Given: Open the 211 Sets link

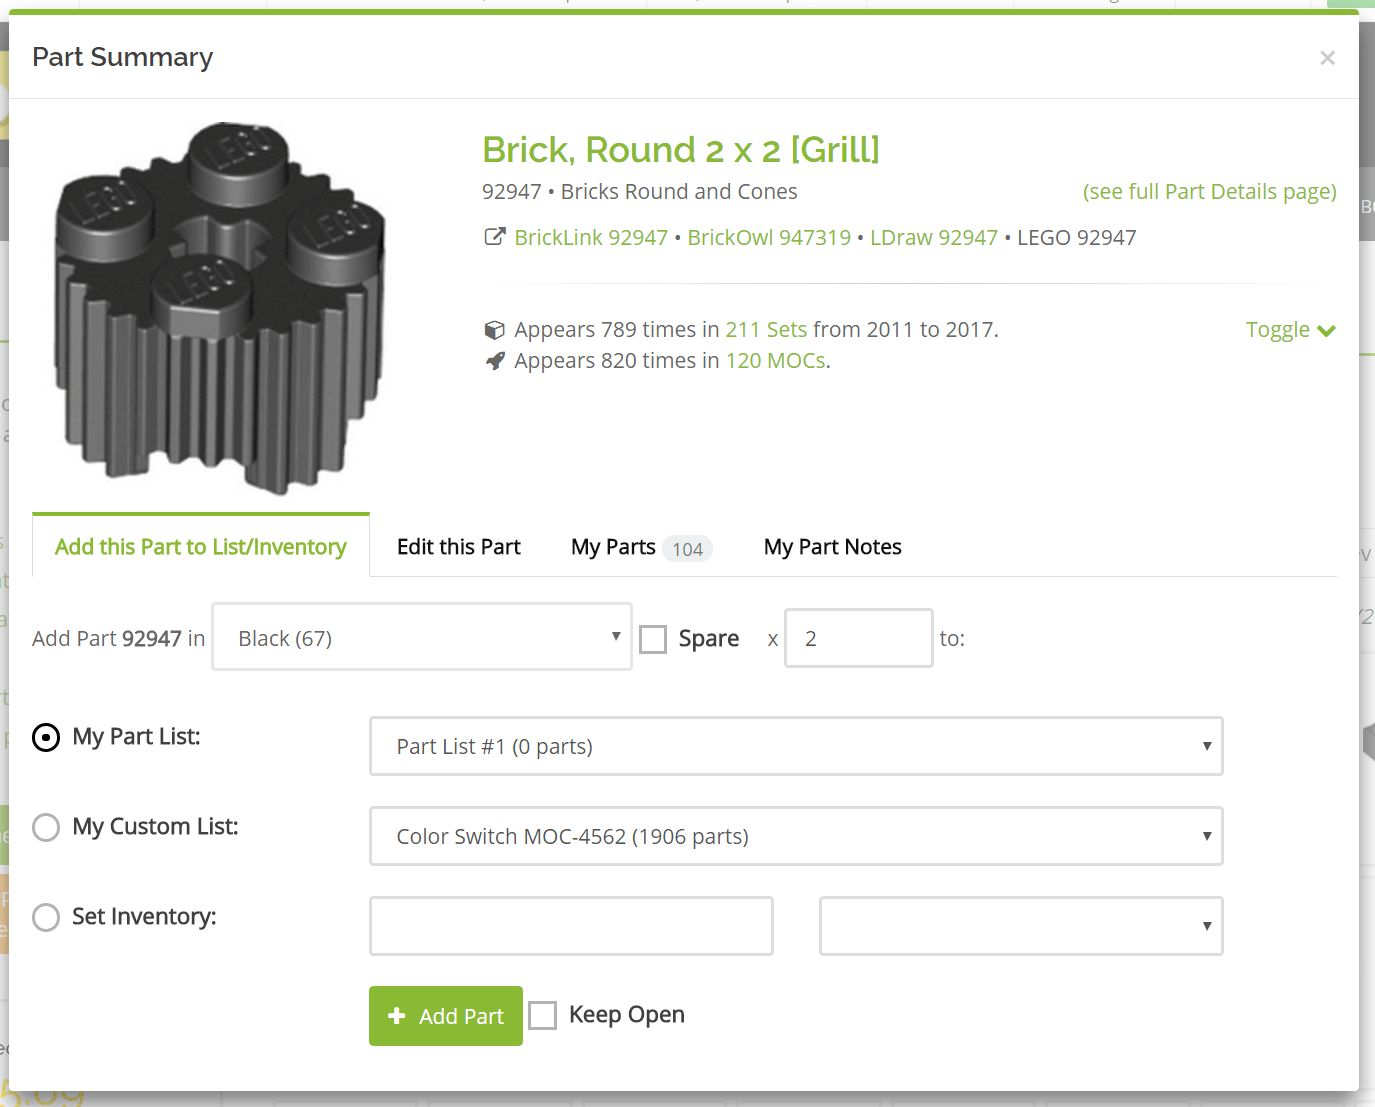Looking at the screenshot, I should point(766,330).
